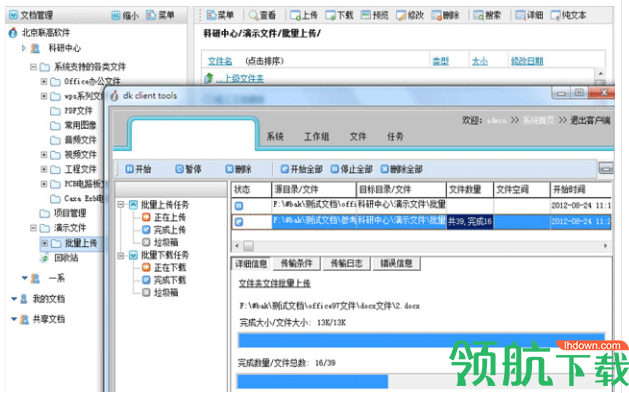Select the PDF文件 folder

tap(78, 111)
